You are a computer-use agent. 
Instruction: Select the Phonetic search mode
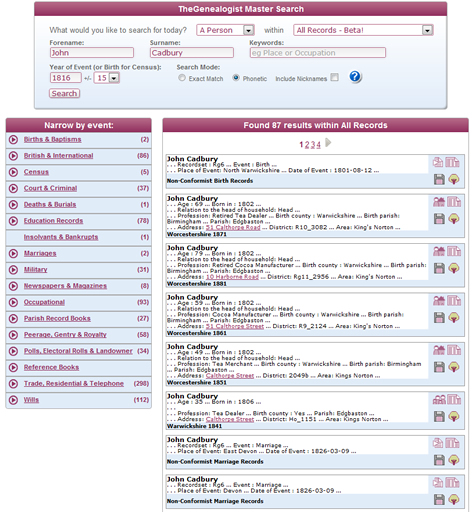(x=236, y=78)
